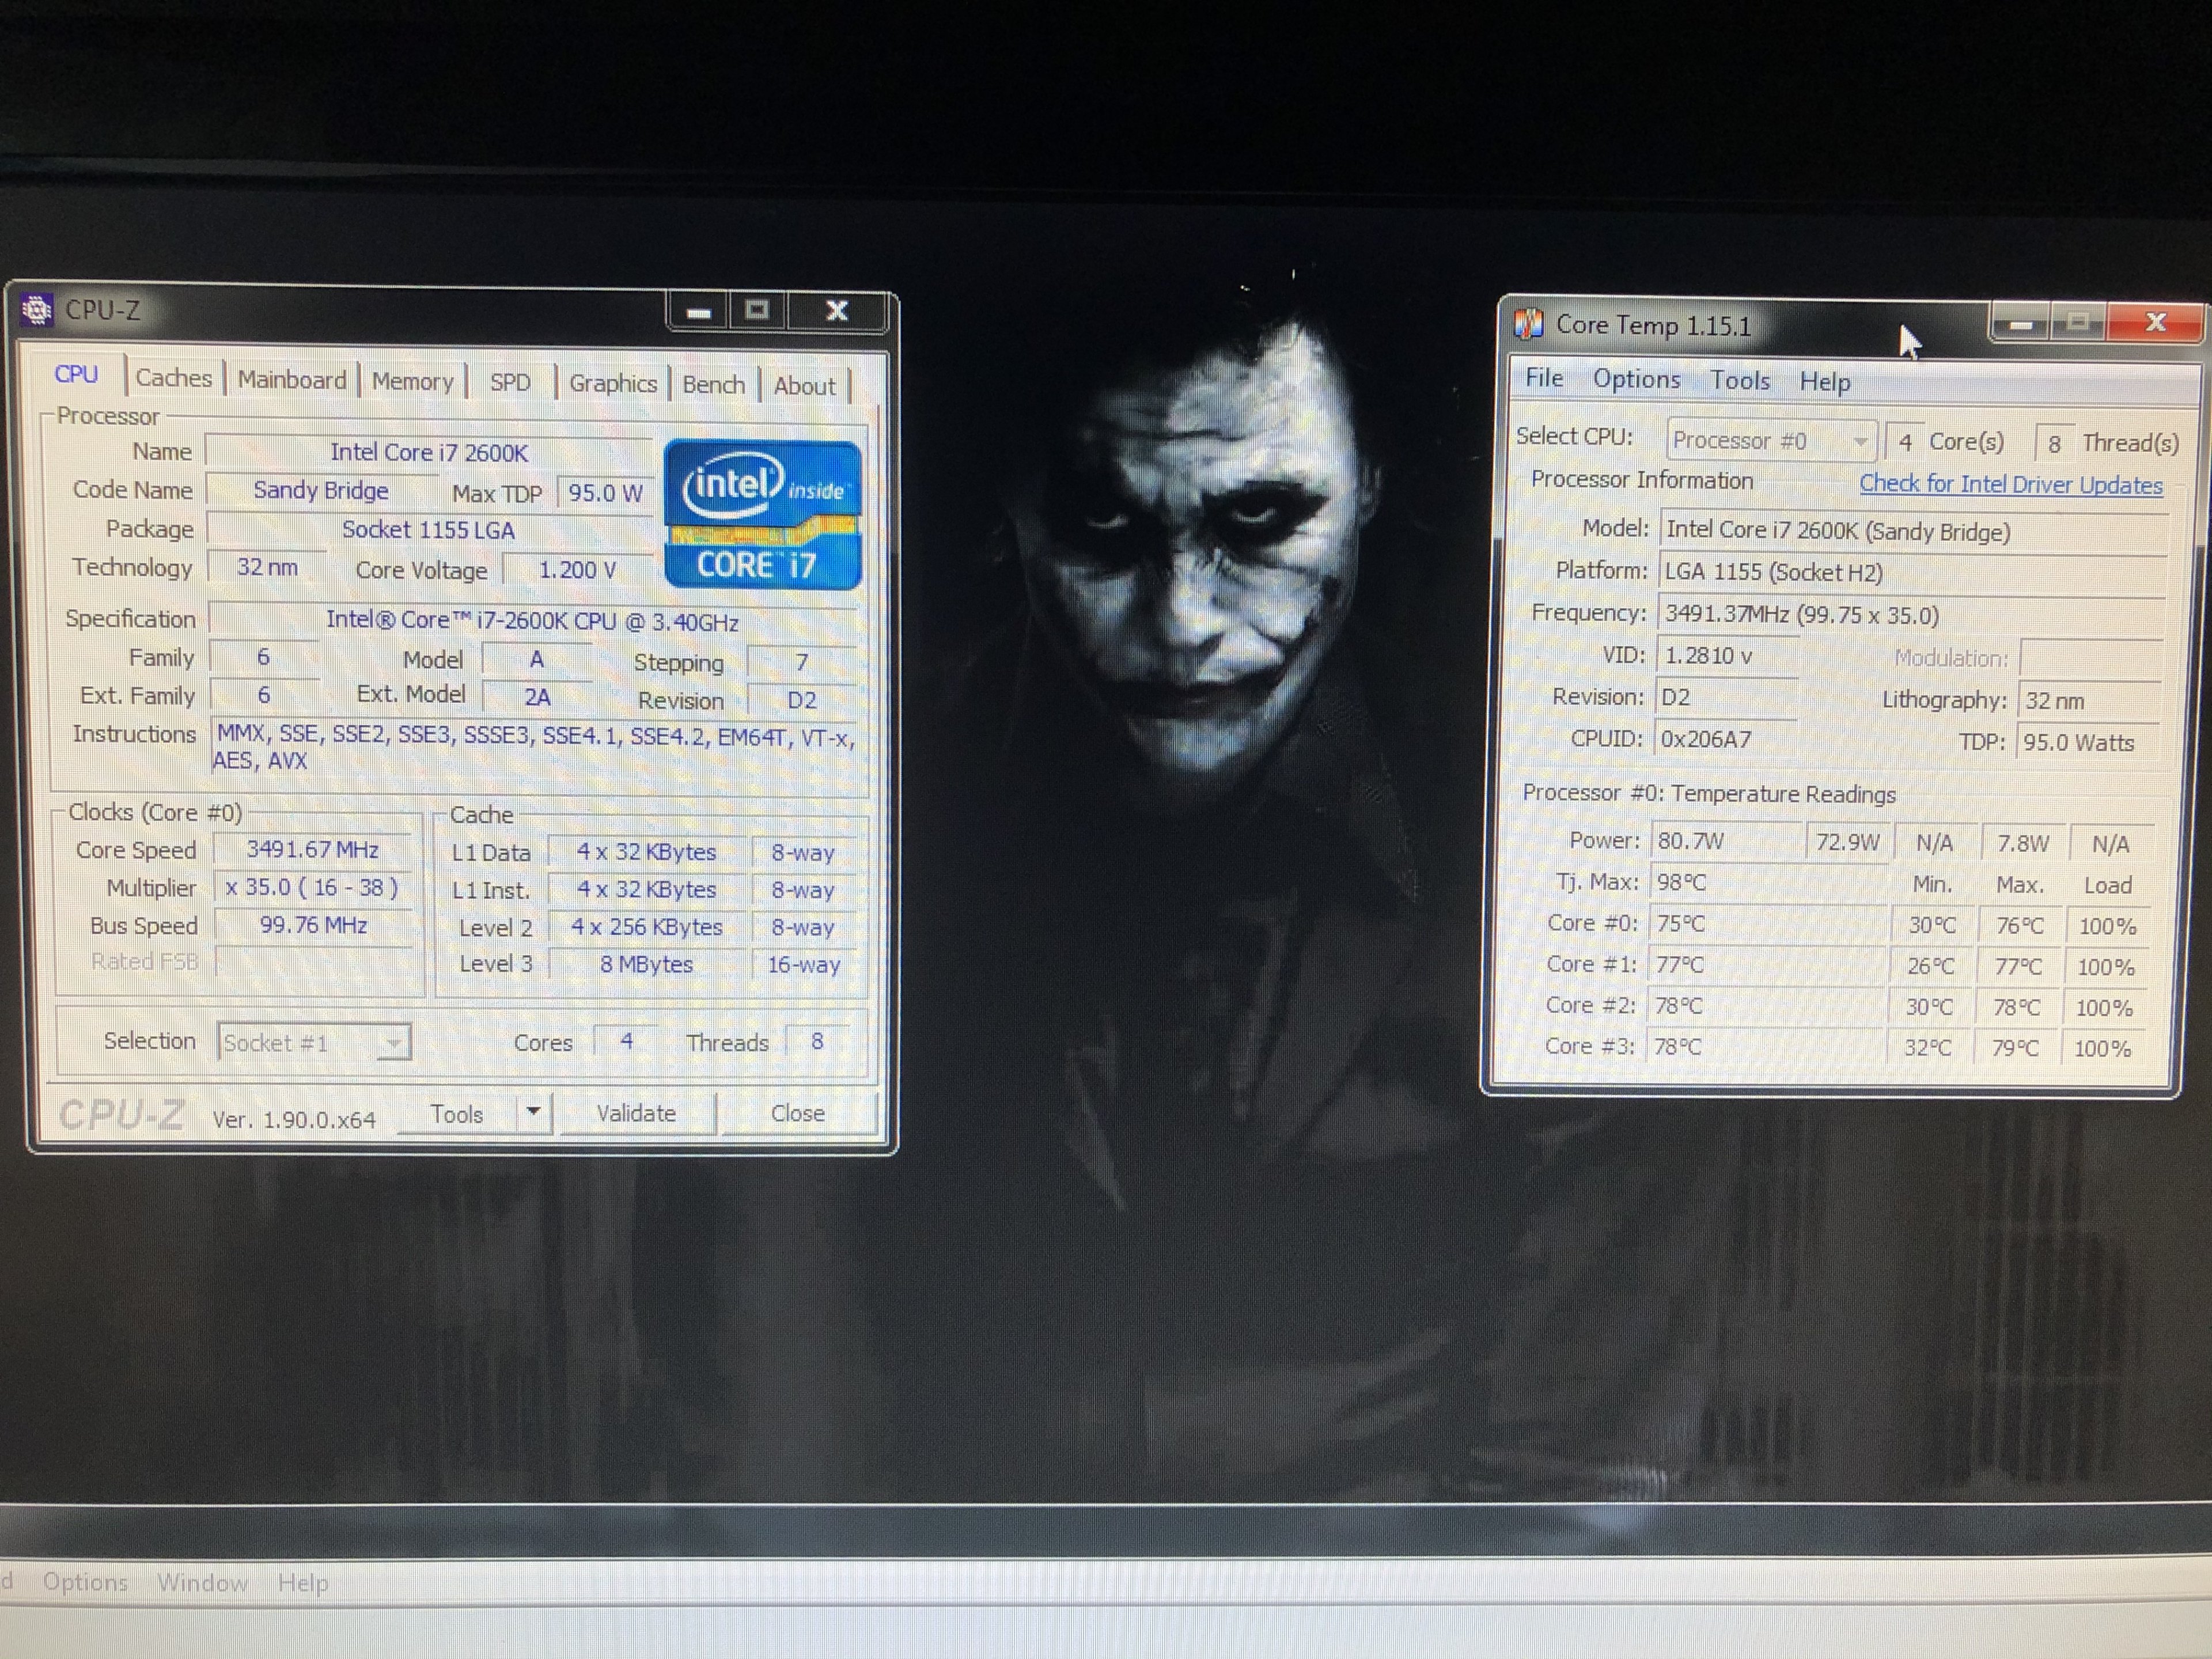This screenshot has width=2212, height=1659.
Task: Close CPU-Z using title bar X
Action: point(836,311)
